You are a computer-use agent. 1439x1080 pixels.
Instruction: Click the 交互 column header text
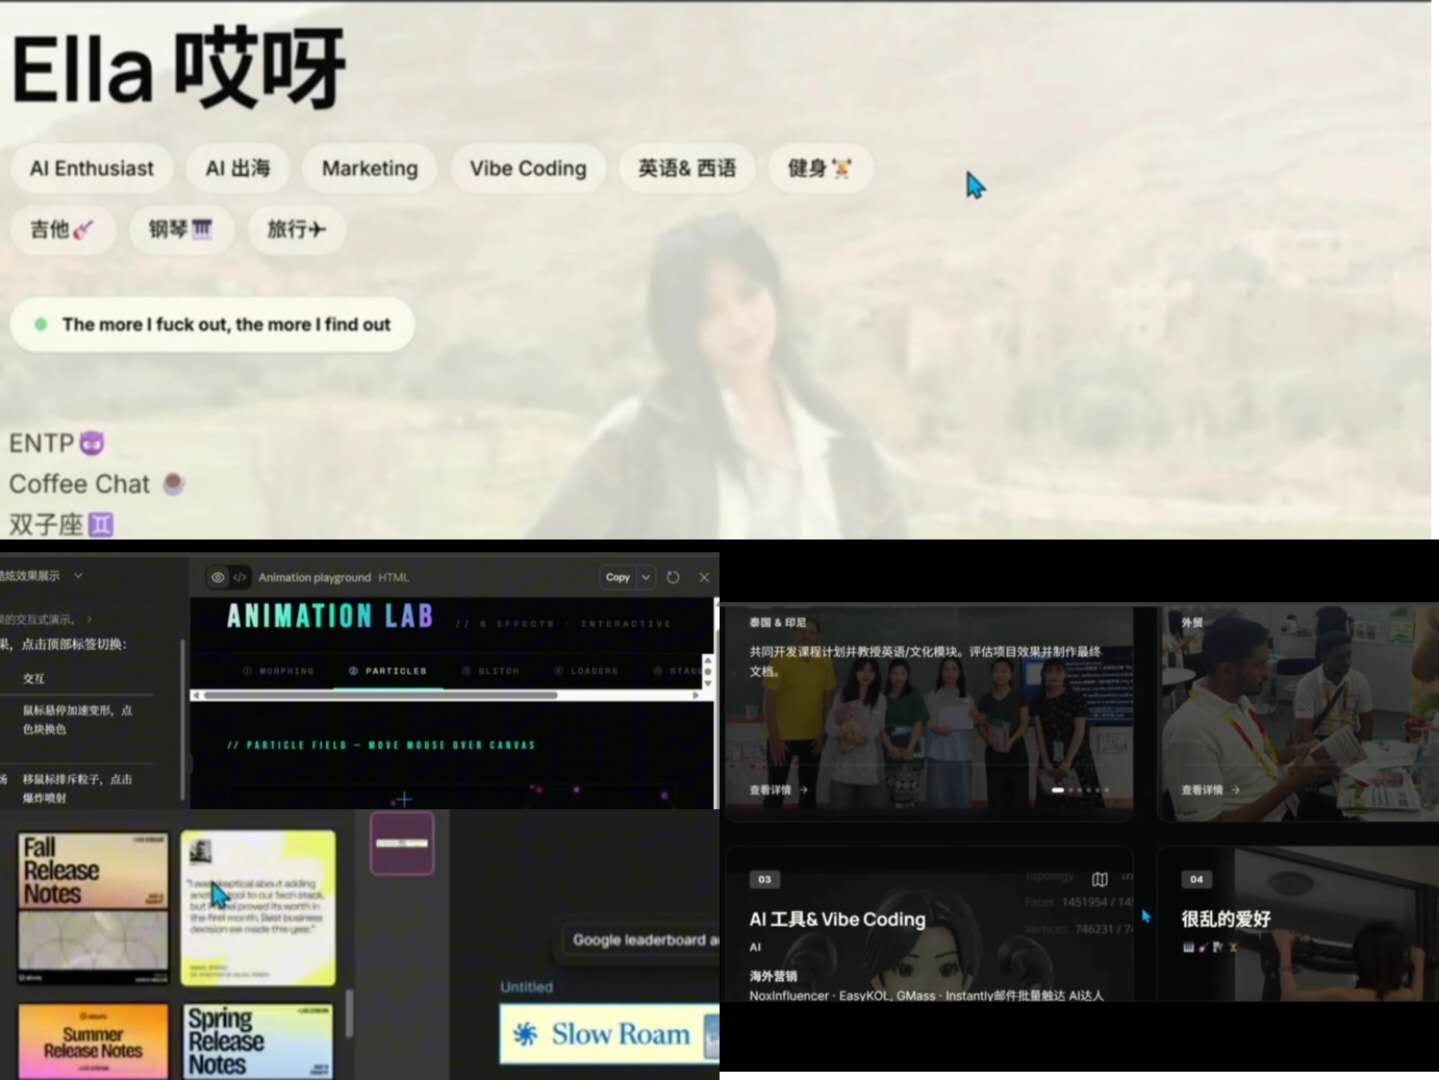coord(34,678)
